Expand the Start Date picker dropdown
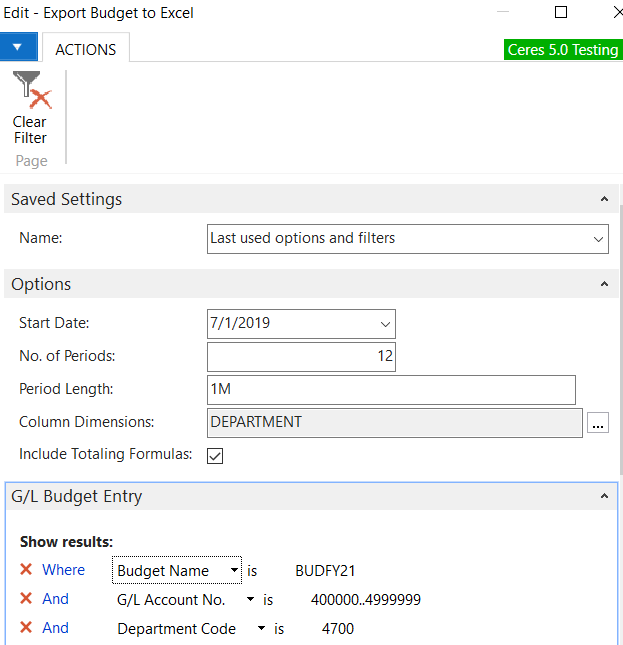Screen dimensions: 623x645 tap(385, 324)
